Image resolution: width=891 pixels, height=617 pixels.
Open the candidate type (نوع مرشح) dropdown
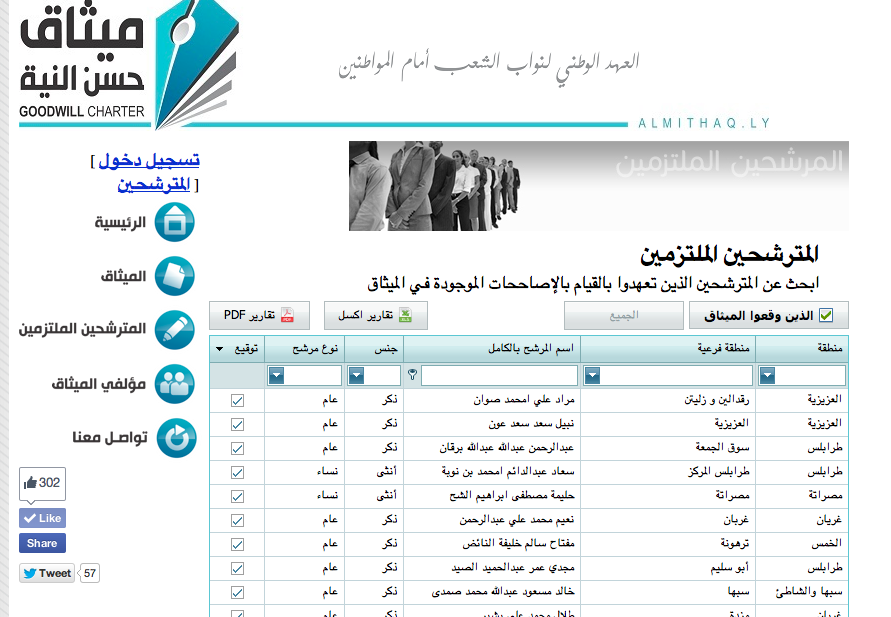pos(277,376)
